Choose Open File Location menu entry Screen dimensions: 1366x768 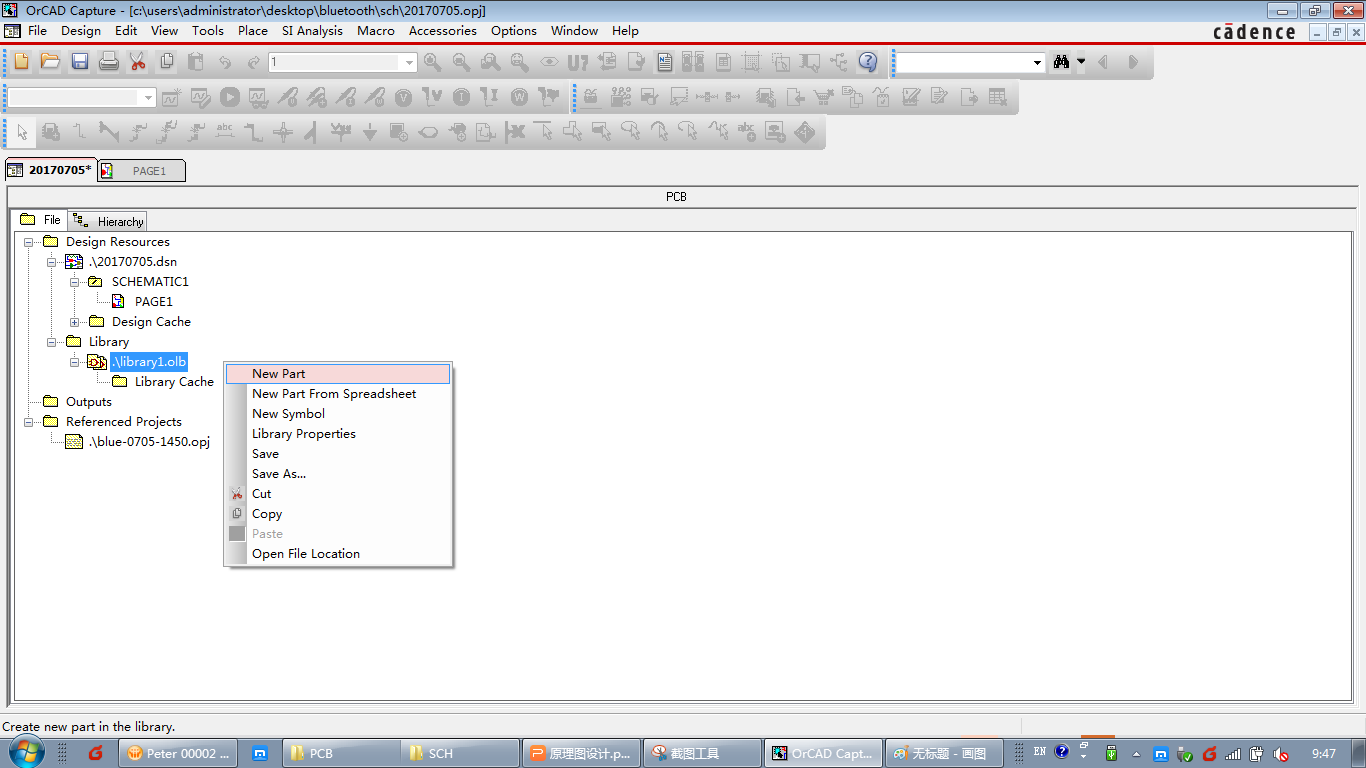(x=338, y=554)
